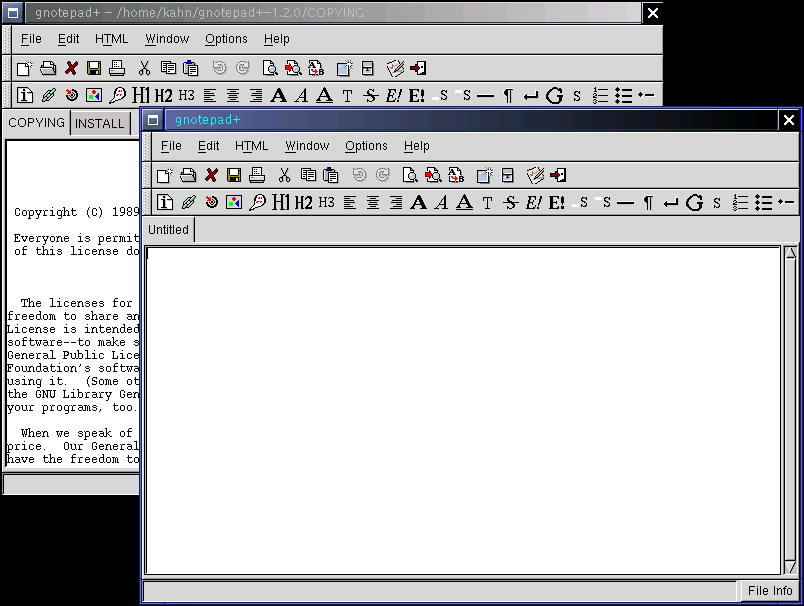Click inside the empty Untitled text area

tap(463, 410)
